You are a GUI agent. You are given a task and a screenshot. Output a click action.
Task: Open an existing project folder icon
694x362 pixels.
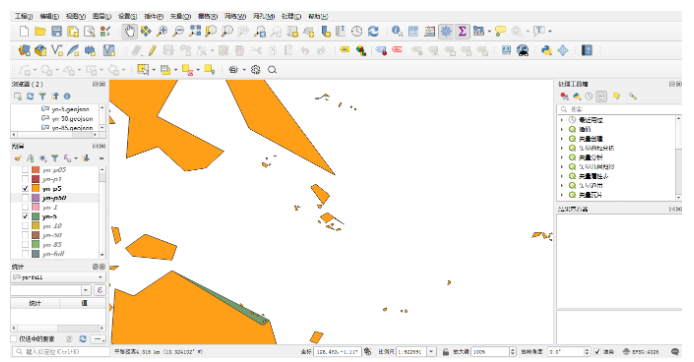pos(40,31)
